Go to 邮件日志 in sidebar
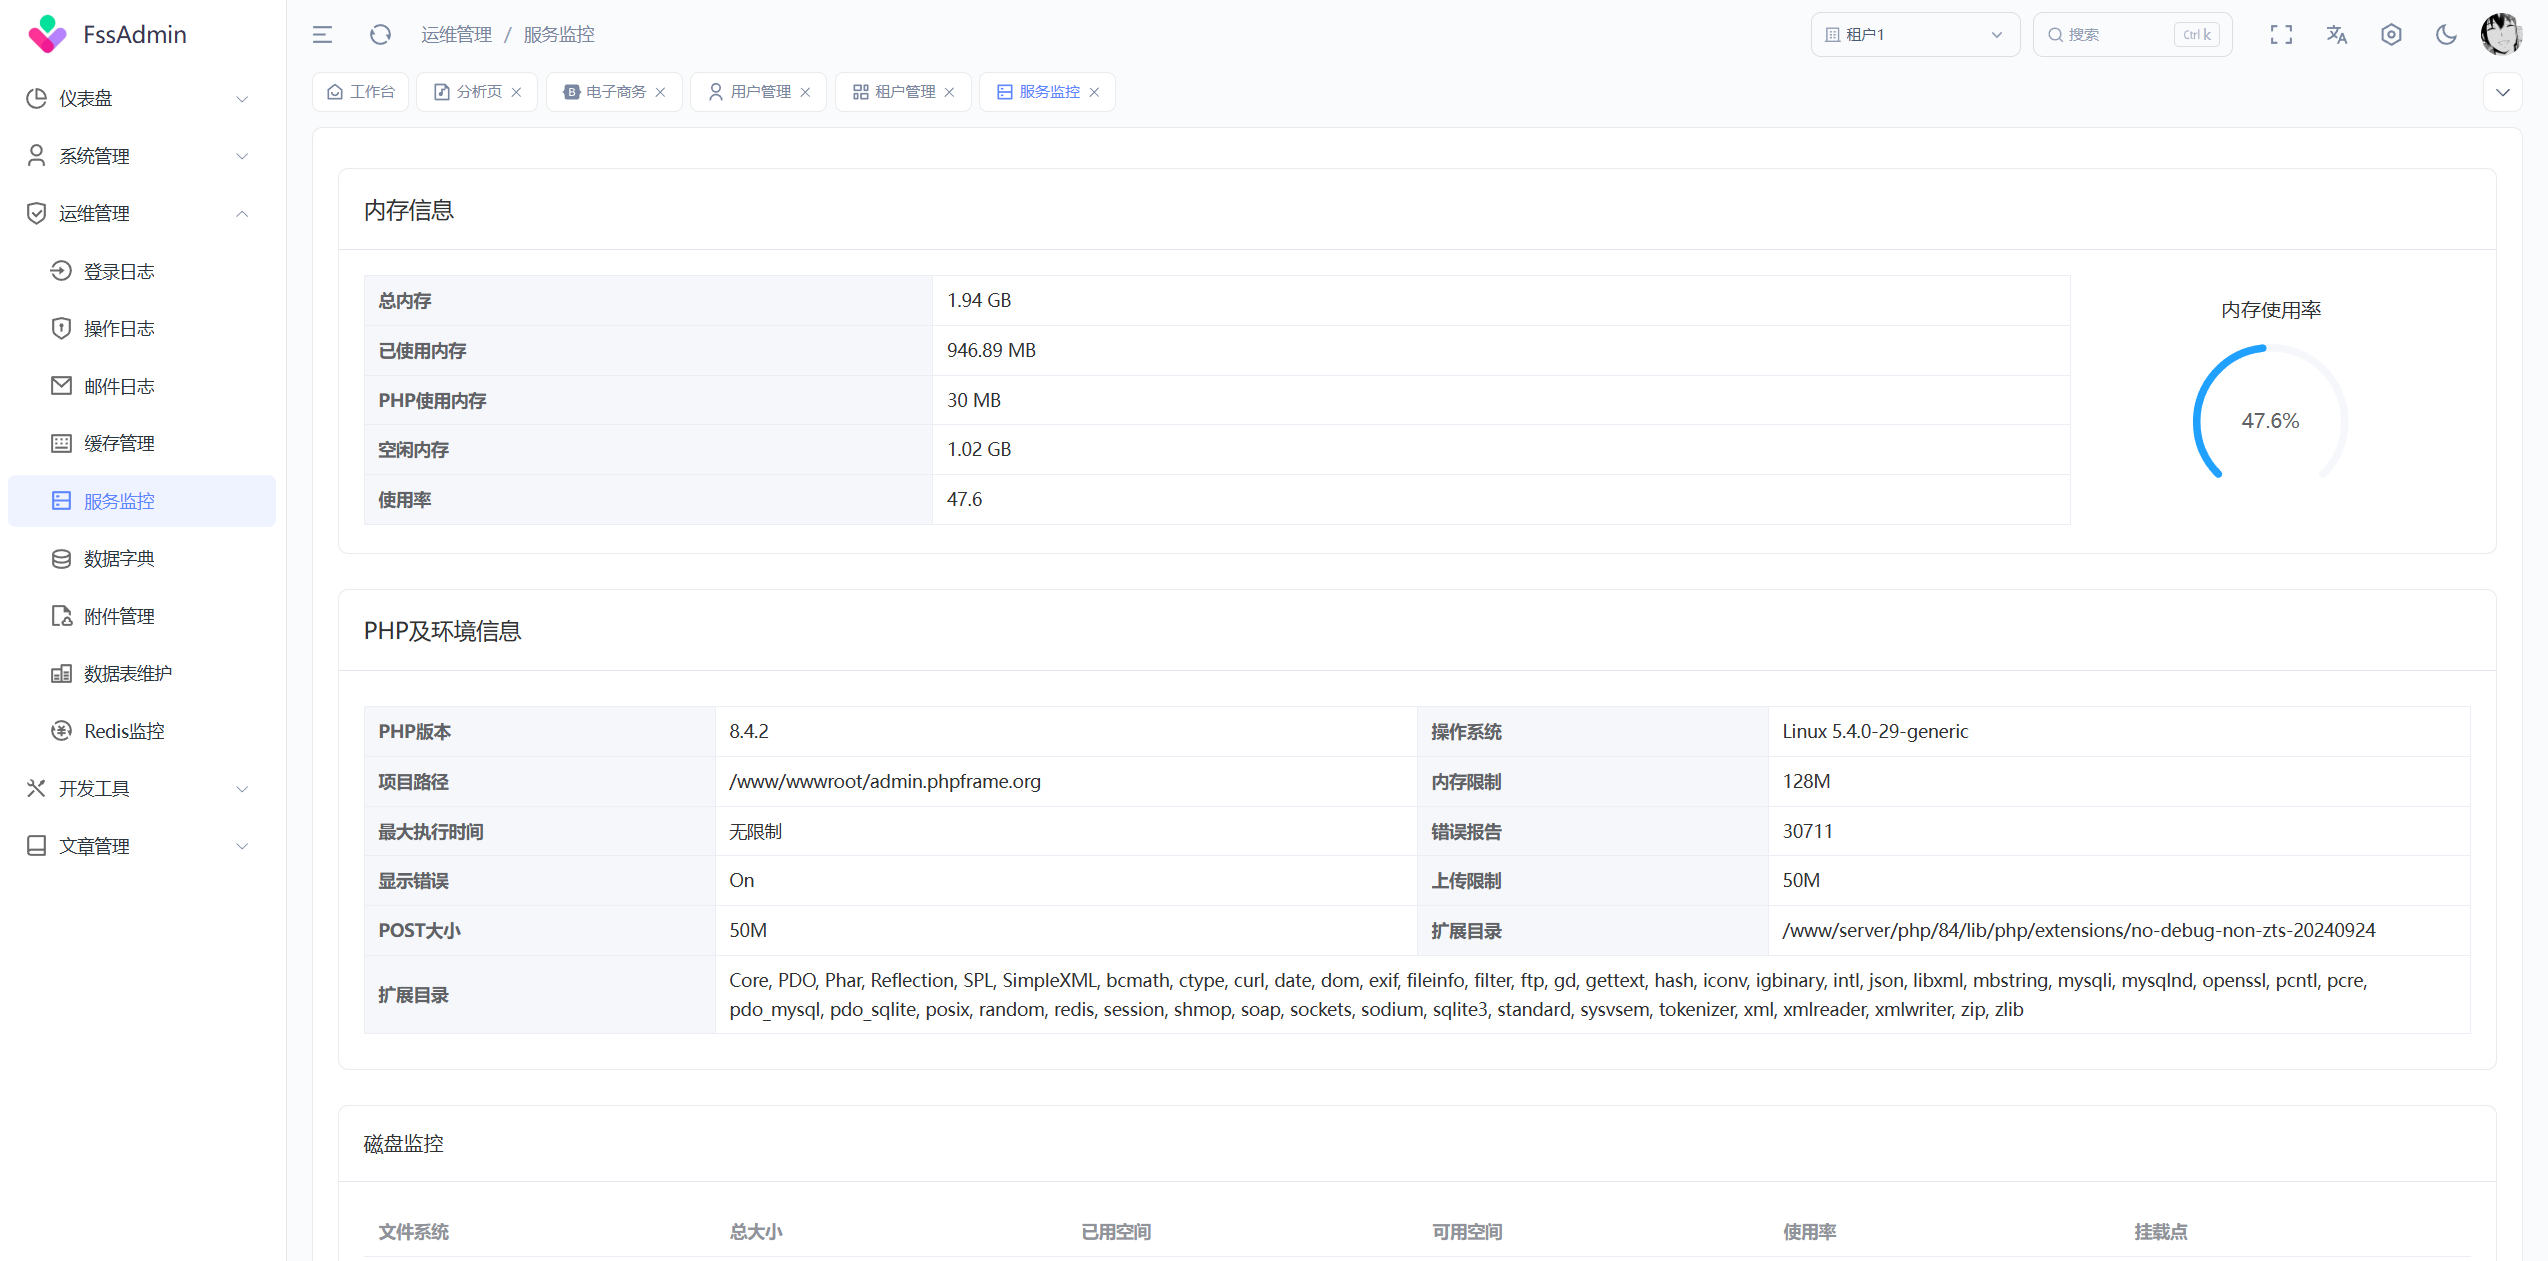2548x1261 pixels. click(119, 386)
